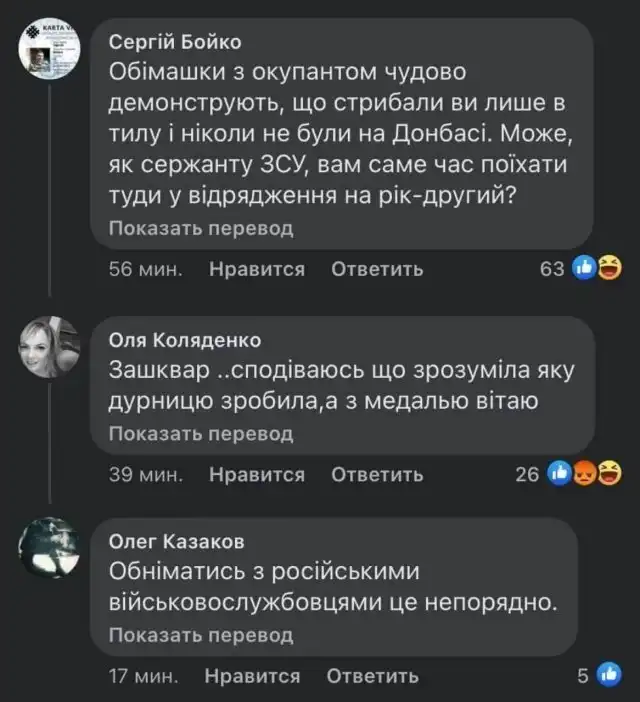
Task: Show translation of Сергій Бойко's comment
Action: (x=201, y=229)
